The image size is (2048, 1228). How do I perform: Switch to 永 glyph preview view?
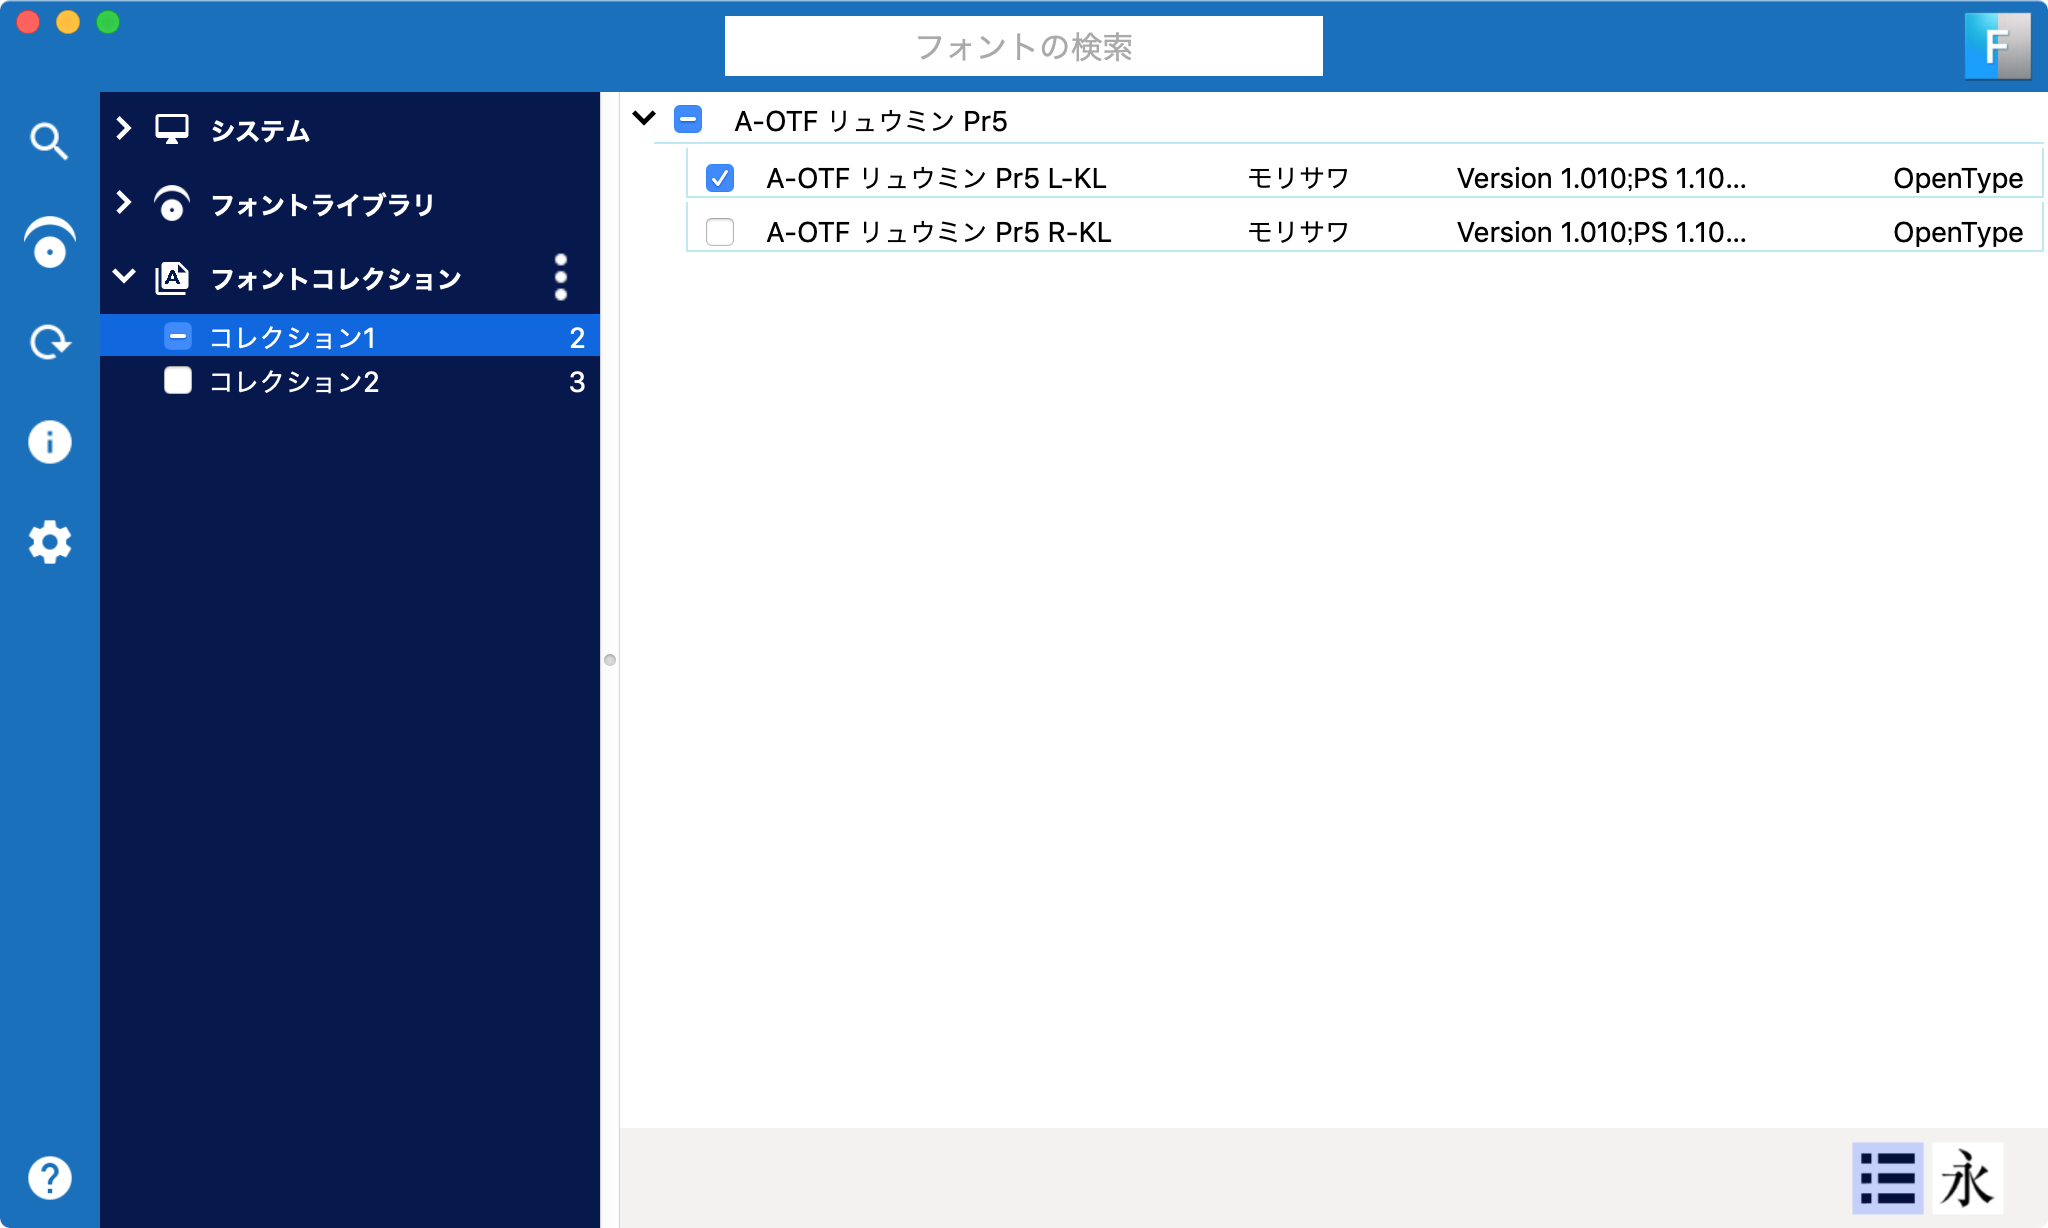(x=1967, y=1178)
